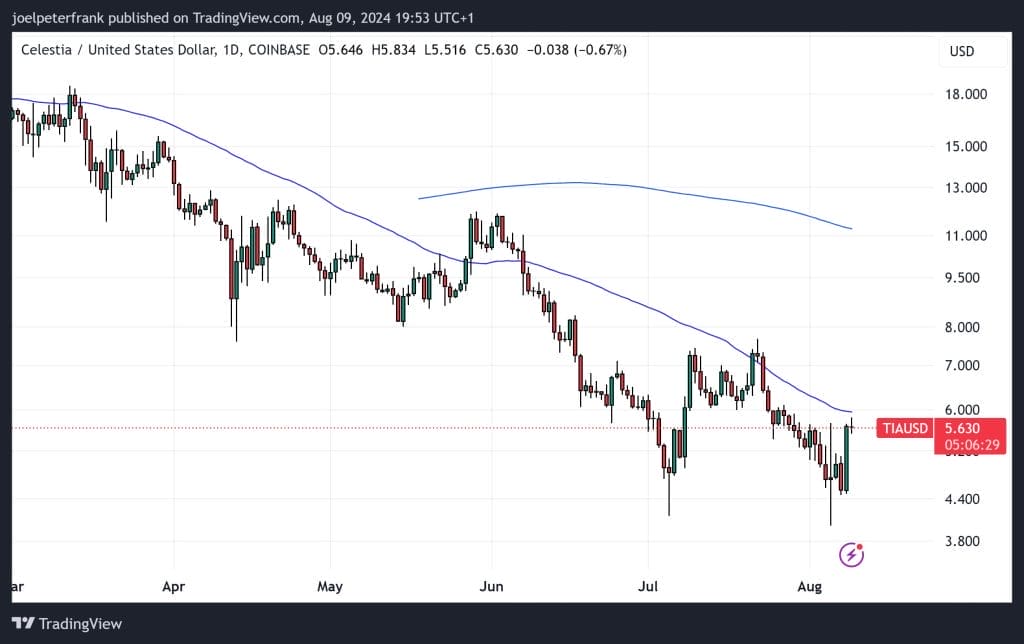Click the May label on time axis
This screenshot has width=1024, height=644.
tap(330, 587)
